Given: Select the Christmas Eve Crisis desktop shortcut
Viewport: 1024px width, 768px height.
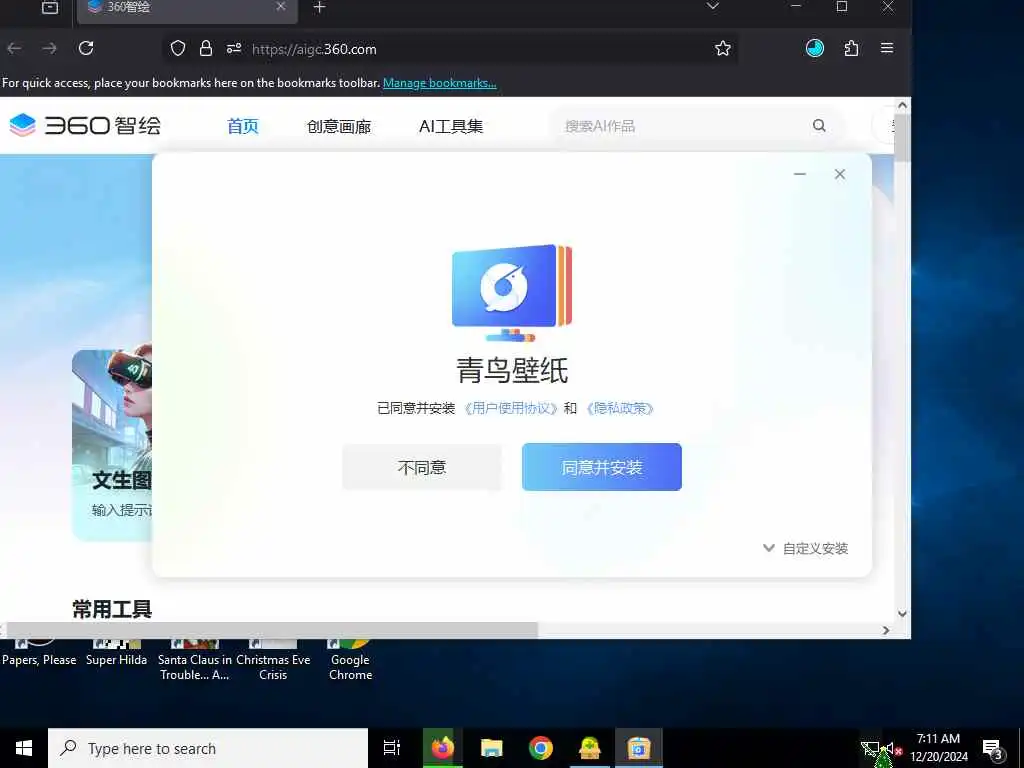Looking at the screenshot, I should point(273,660).
